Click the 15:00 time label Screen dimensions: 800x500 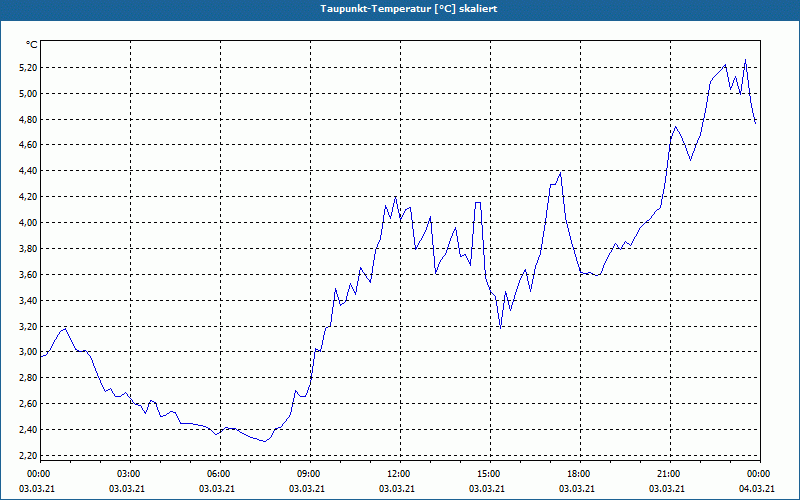(490, 474)
